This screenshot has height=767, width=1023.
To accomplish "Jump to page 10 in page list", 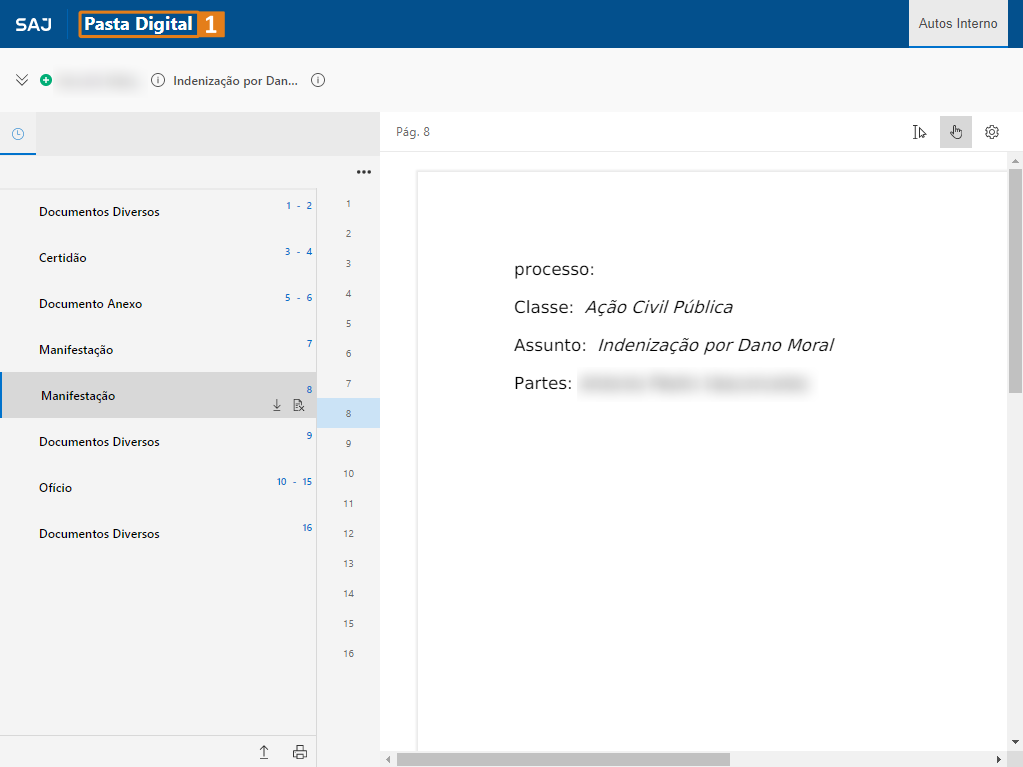I will (x=348, y=474).
